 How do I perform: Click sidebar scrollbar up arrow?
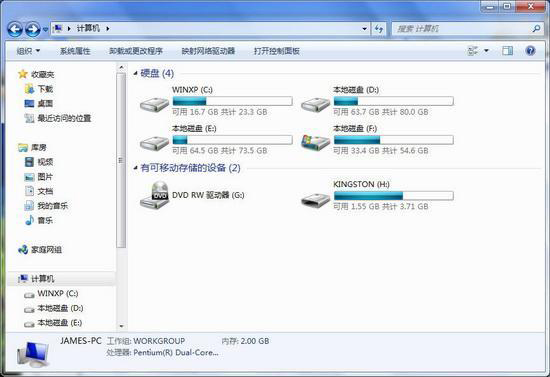pyautogui.click(x=121, y=67)
